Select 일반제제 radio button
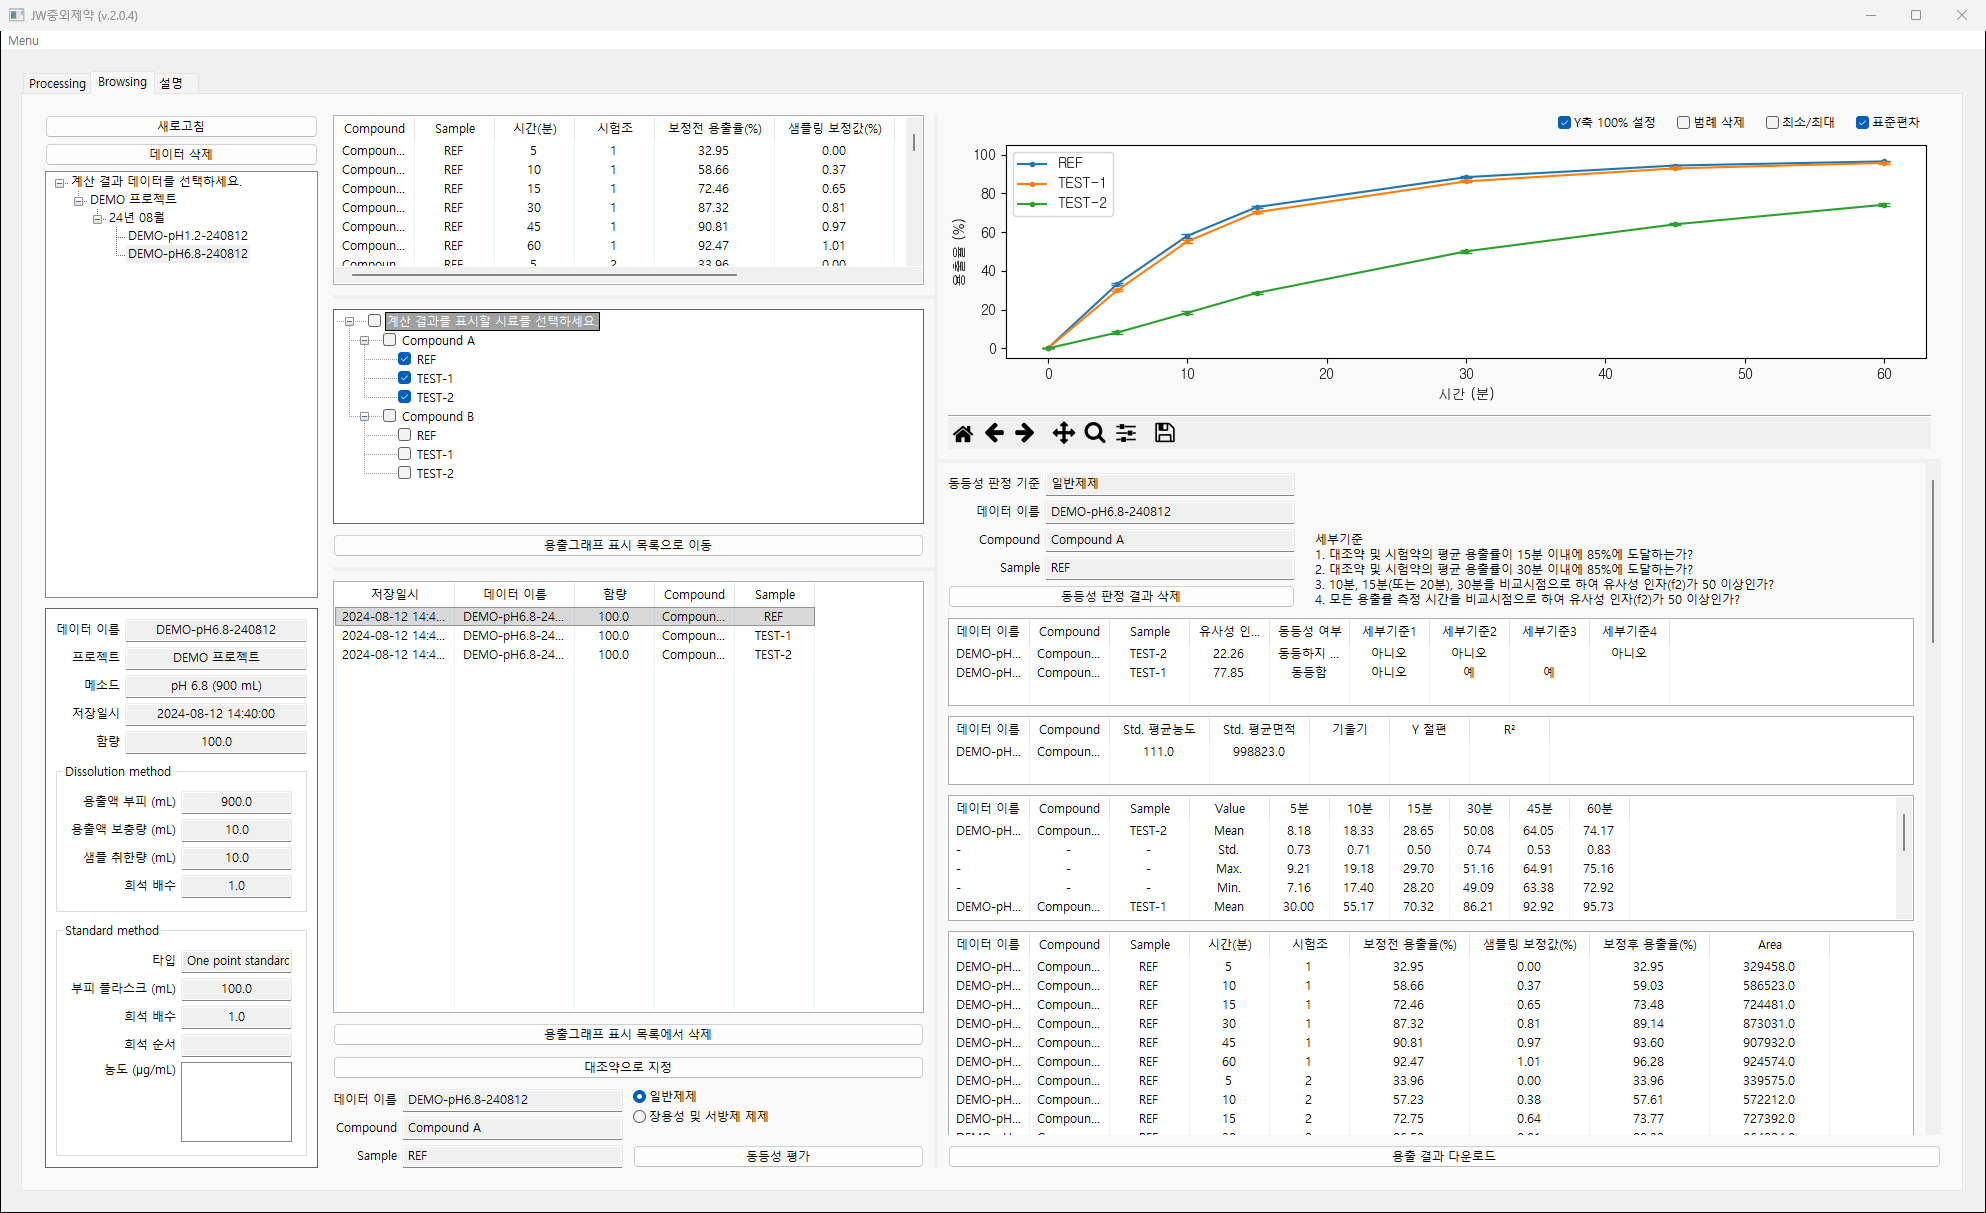Screen dimensions: 1986x1213 coord(639,1097)
